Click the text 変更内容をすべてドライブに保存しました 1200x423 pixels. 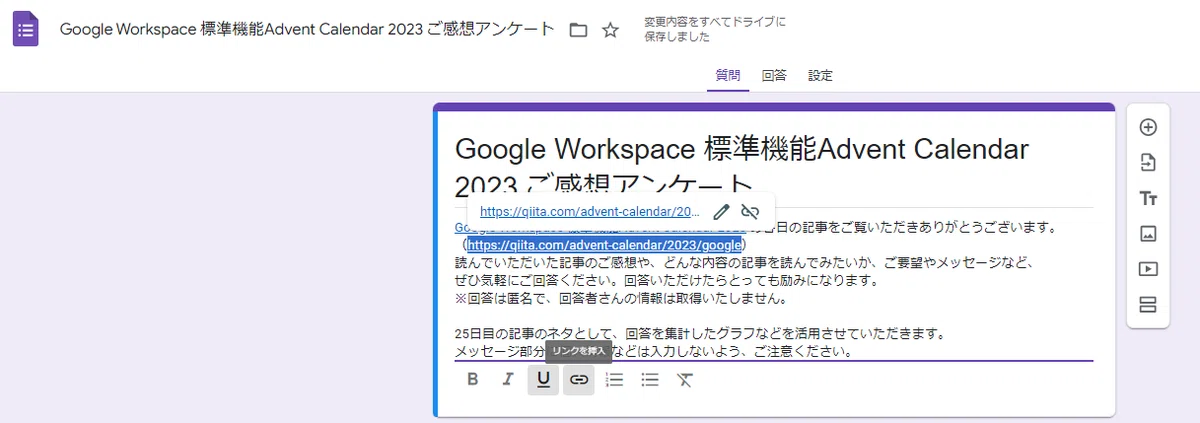coord(715,29)
